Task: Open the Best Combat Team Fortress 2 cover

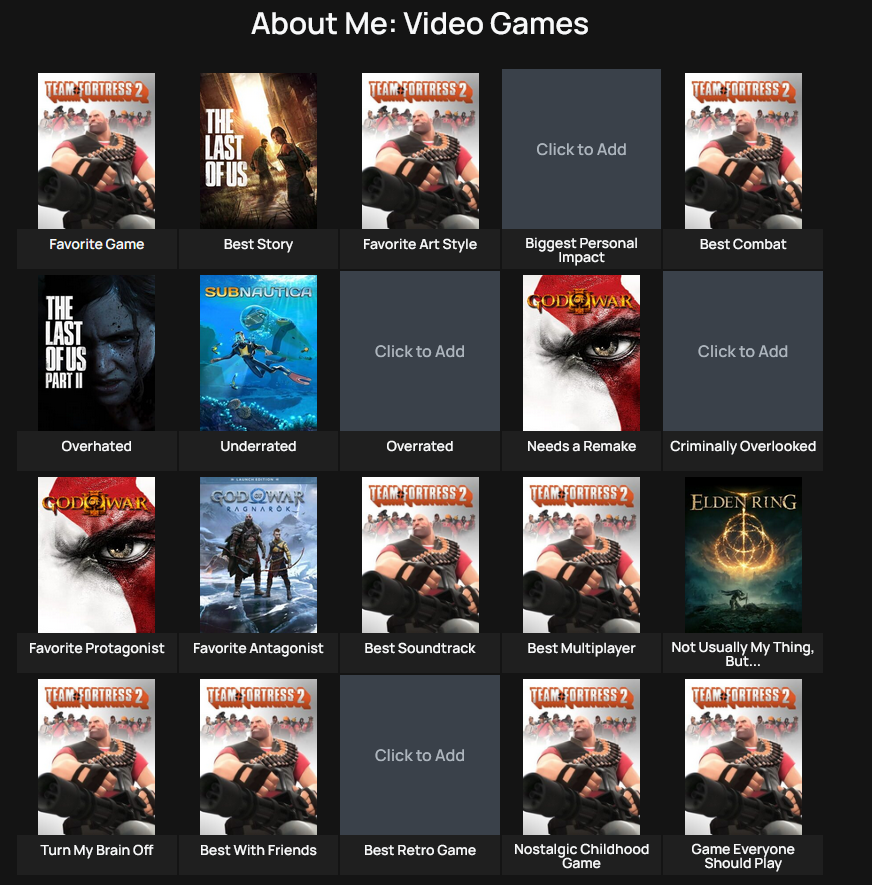Action: point(743,151)
